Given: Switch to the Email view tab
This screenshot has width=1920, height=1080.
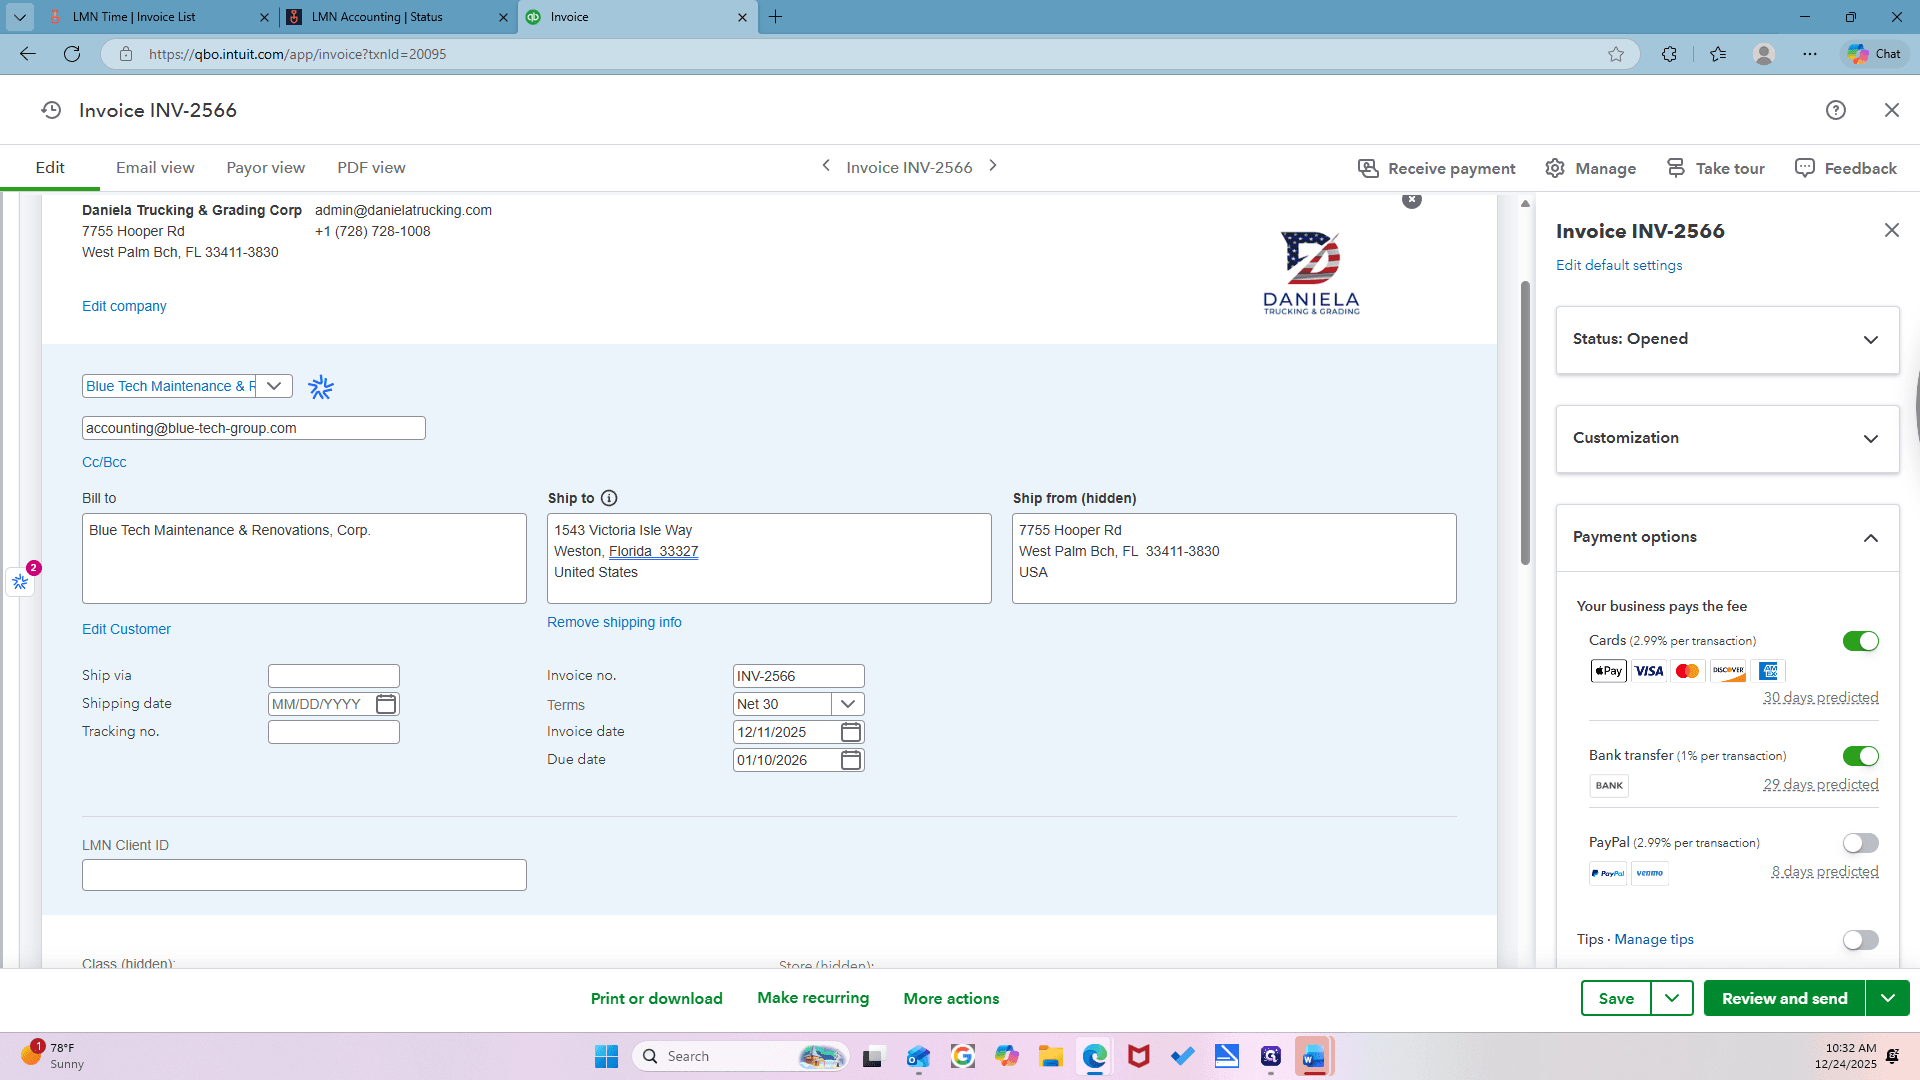Looking at the screenshot, I should pos(155,168).
